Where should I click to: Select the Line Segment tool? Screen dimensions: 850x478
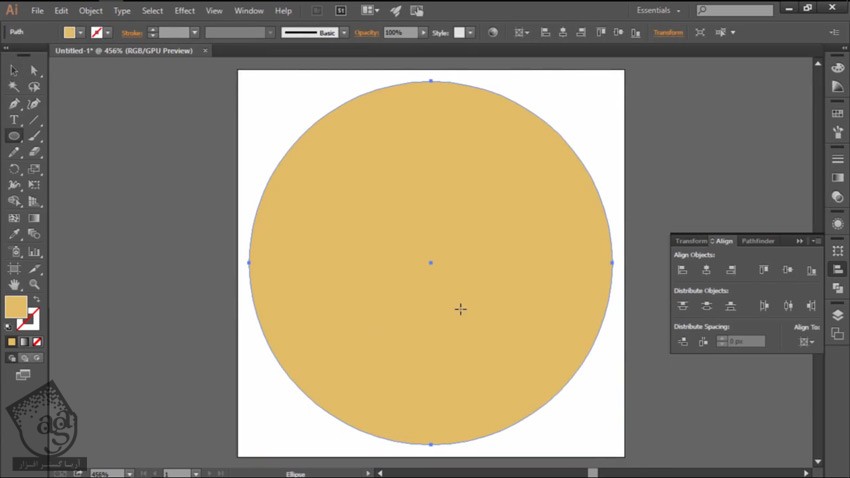pyautogui.click(x=34, y=120)
